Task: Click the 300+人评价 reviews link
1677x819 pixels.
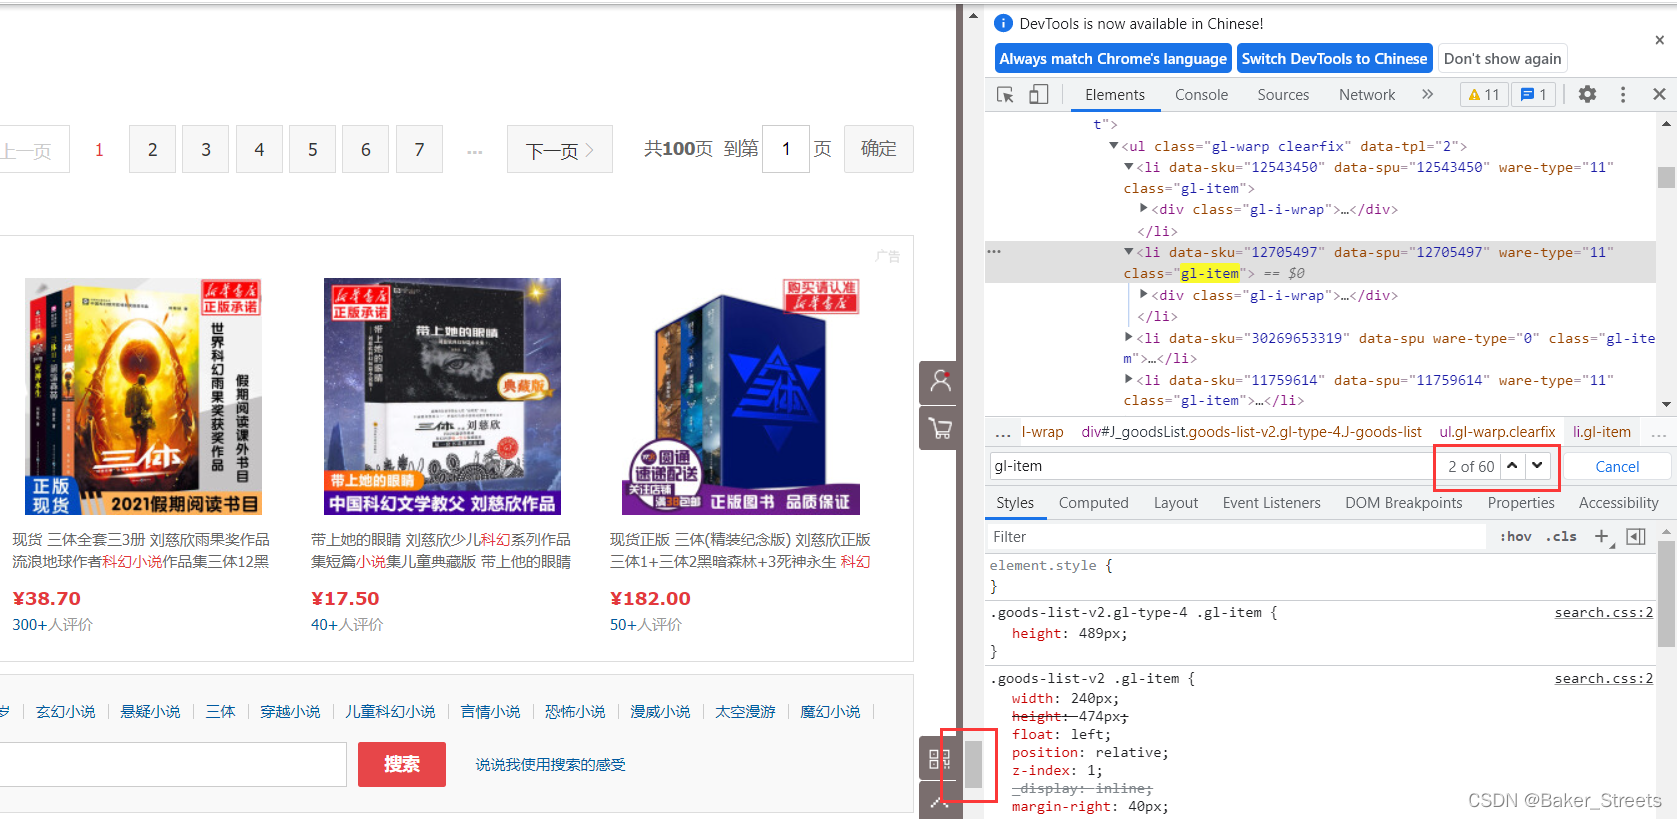Action: coord(52,624)
